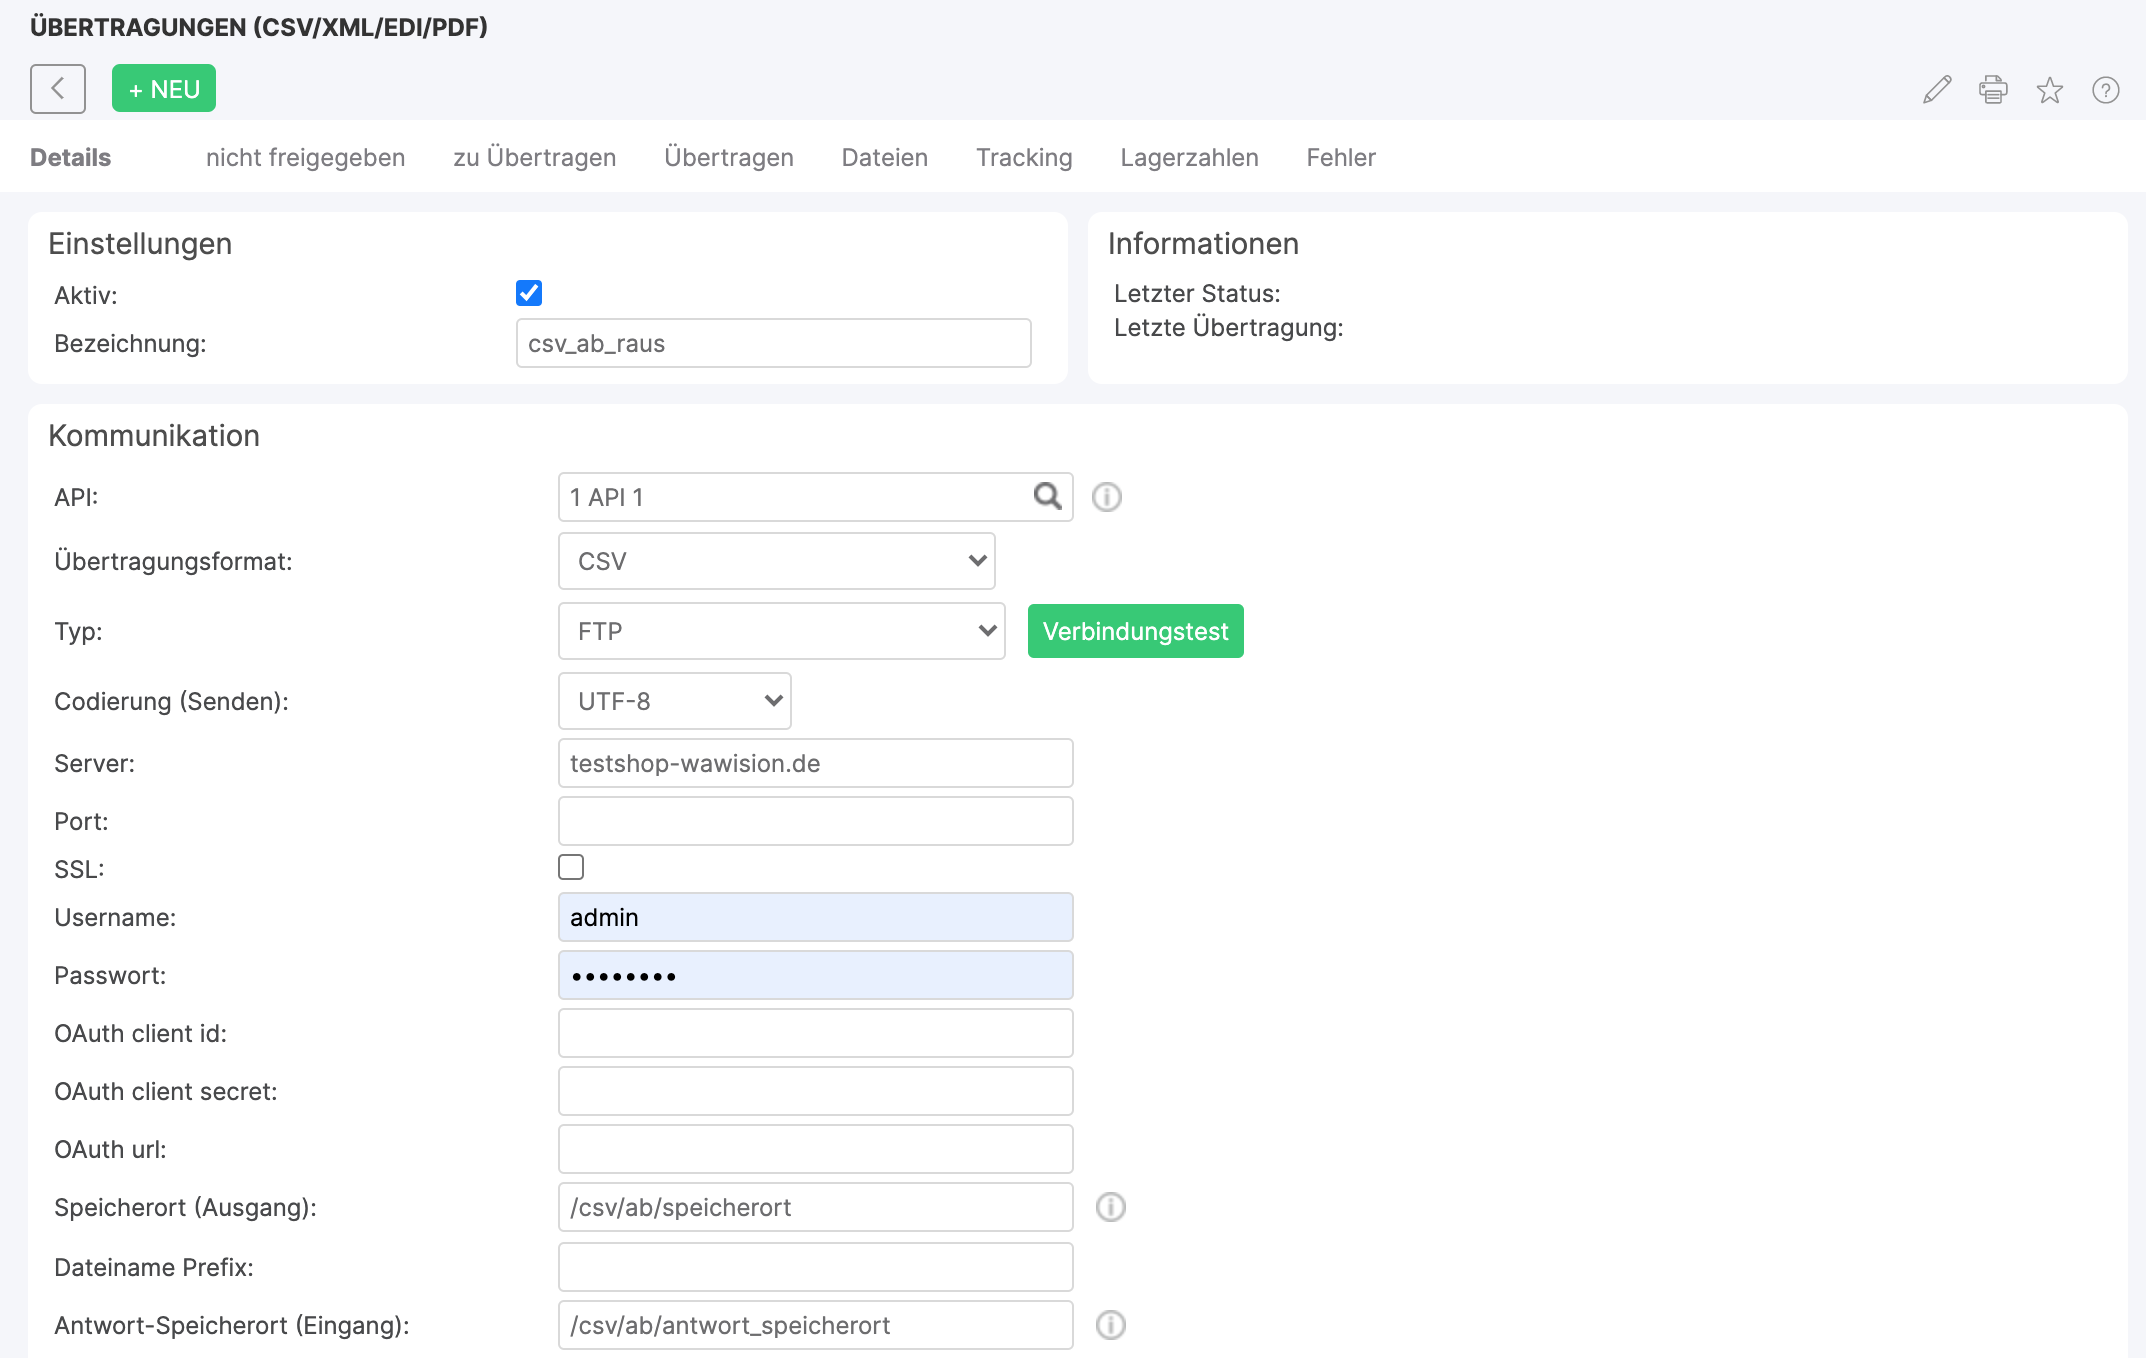Select the Fehler tab

tap(1340, 157)
